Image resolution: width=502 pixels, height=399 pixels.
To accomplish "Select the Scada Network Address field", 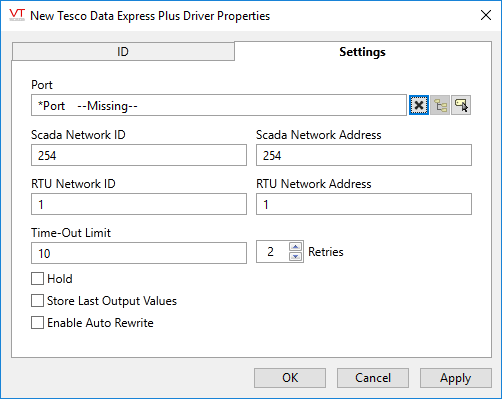I will point(364,155).
